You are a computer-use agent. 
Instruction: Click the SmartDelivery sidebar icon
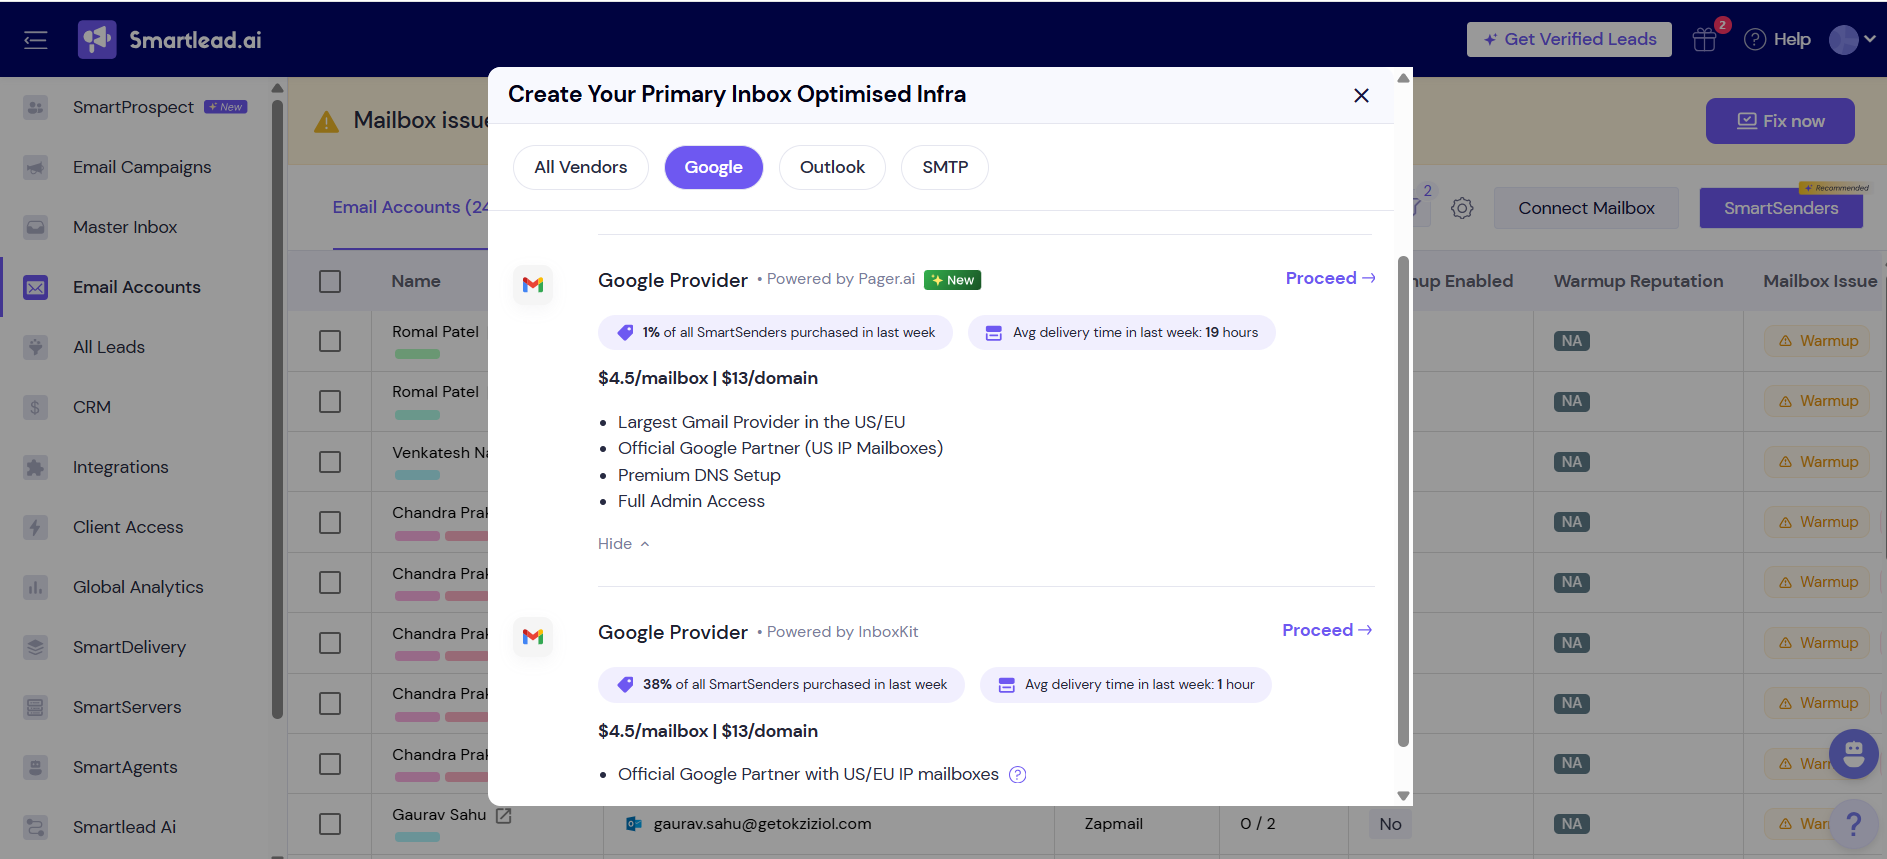click(x=36, y=647)
